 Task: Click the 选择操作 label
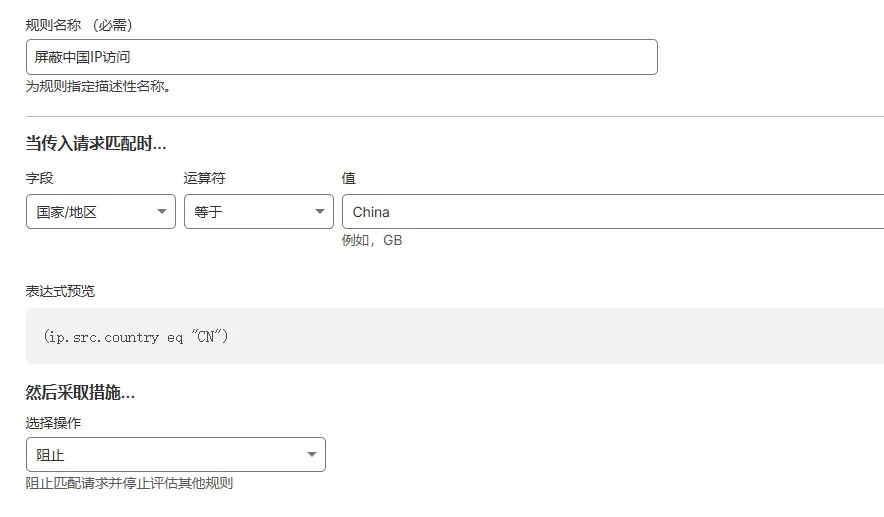tap(53, 423)
